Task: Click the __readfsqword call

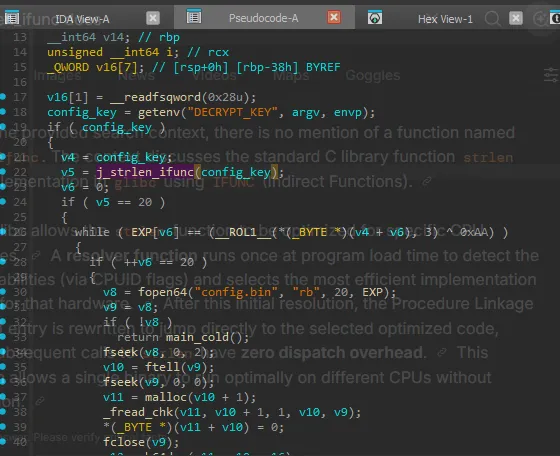Action: [x=156, y=97]
